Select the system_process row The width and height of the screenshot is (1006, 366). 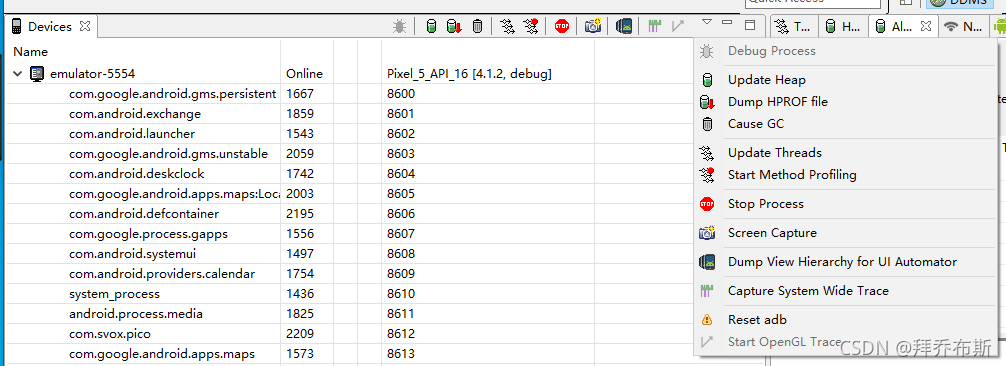[114, 293]
